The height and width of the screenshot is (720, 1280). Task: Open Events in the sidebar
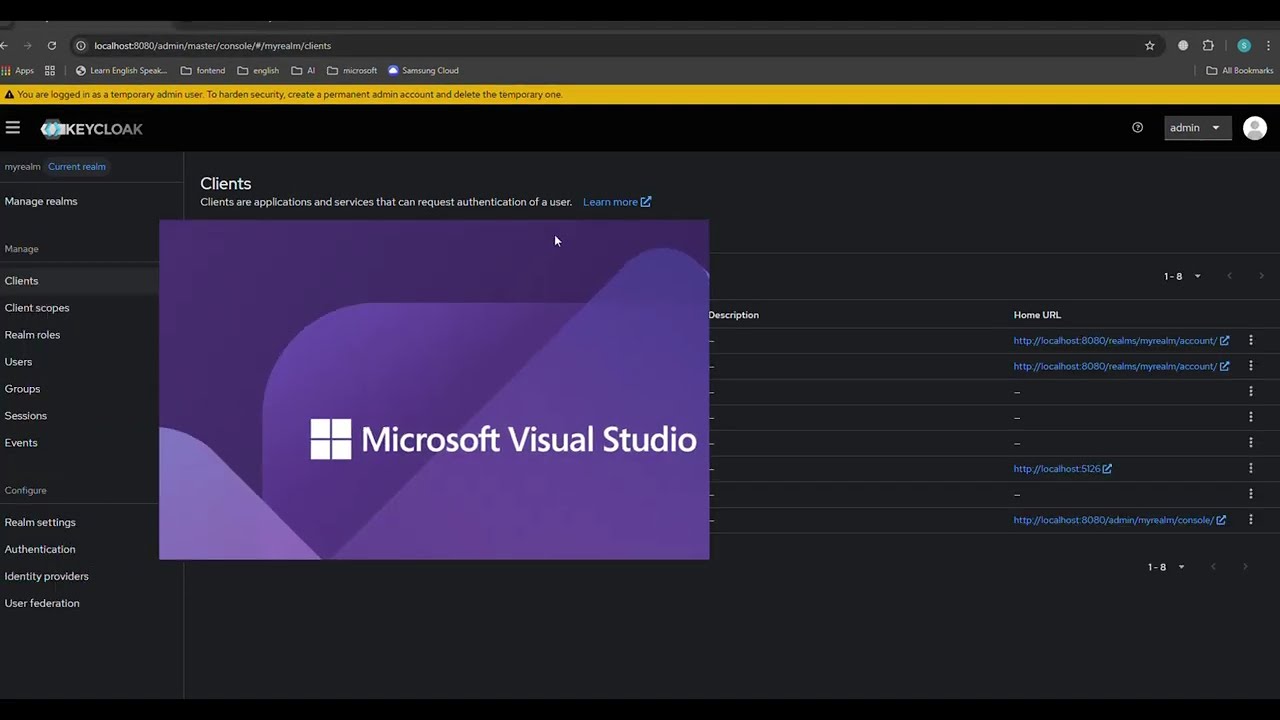tap(21, 443)
